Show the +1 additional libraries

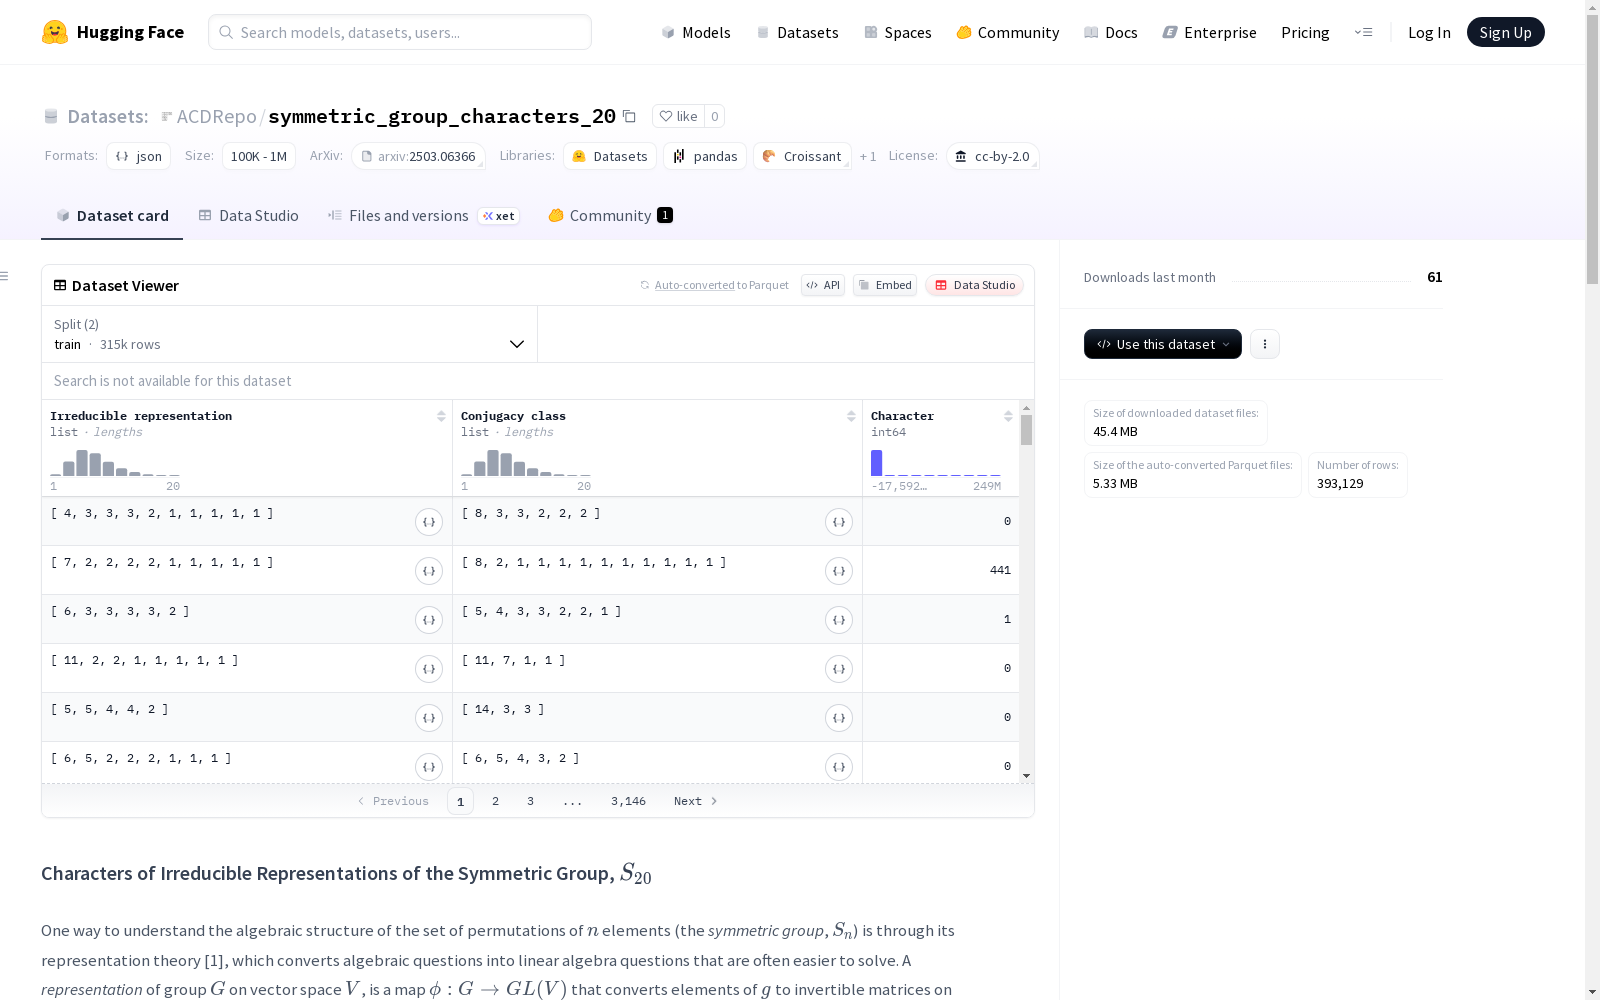pos(868,156)
